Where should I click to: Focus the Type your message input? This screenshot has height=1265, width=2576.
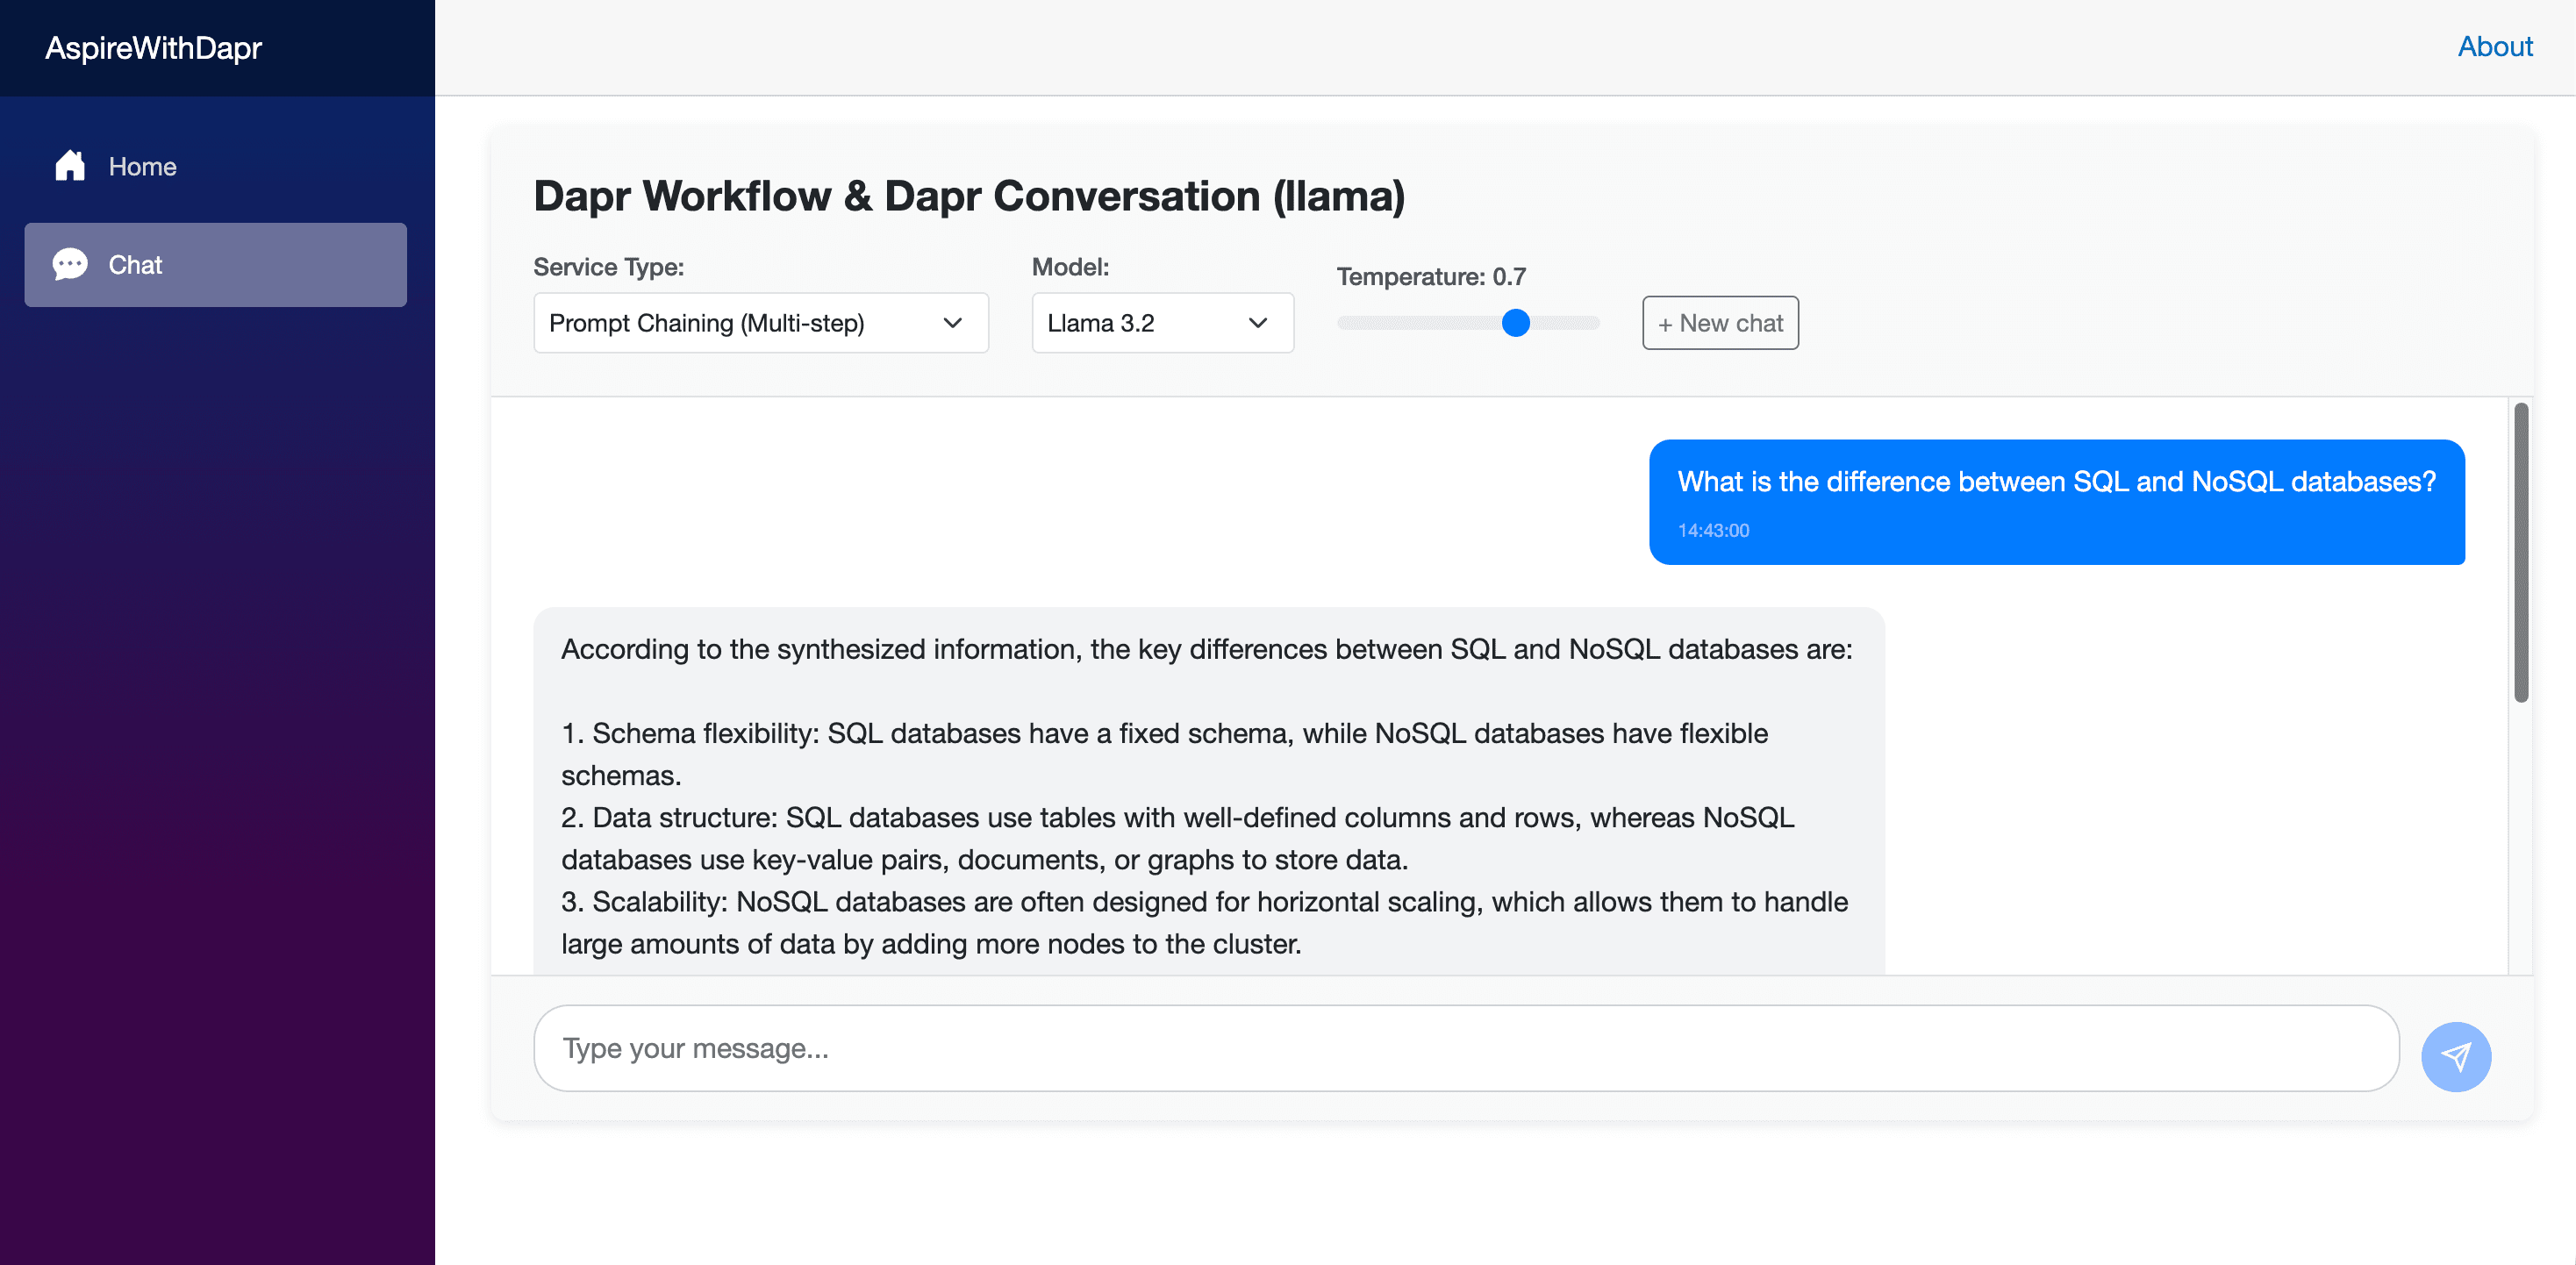1466,1048
